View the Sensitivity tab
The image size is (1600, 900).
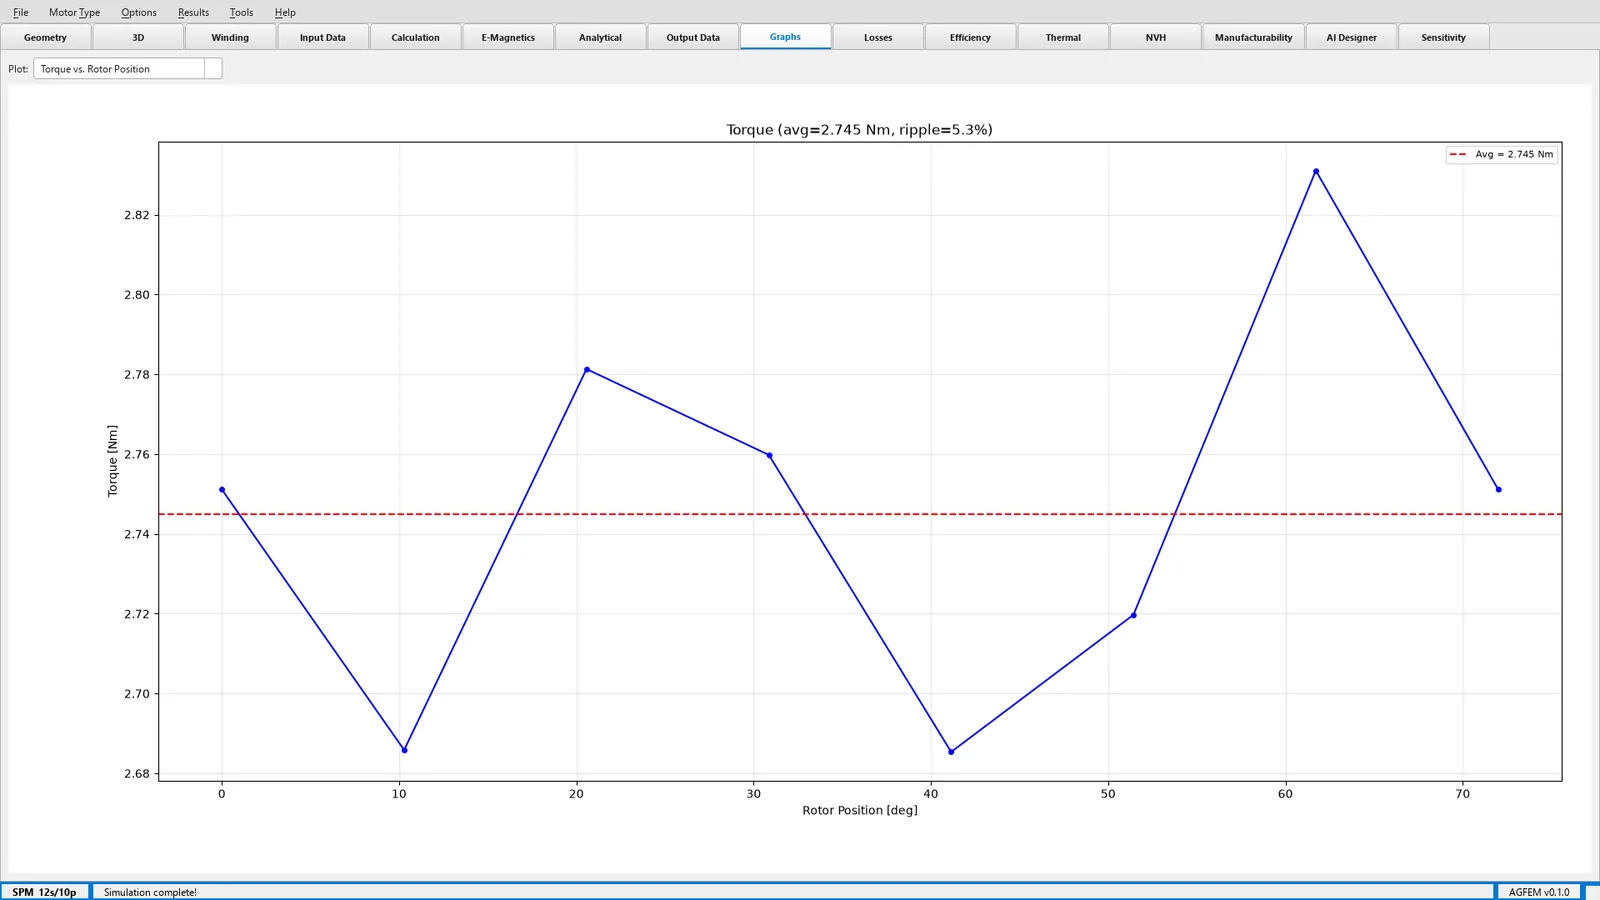click(1443, 37)
